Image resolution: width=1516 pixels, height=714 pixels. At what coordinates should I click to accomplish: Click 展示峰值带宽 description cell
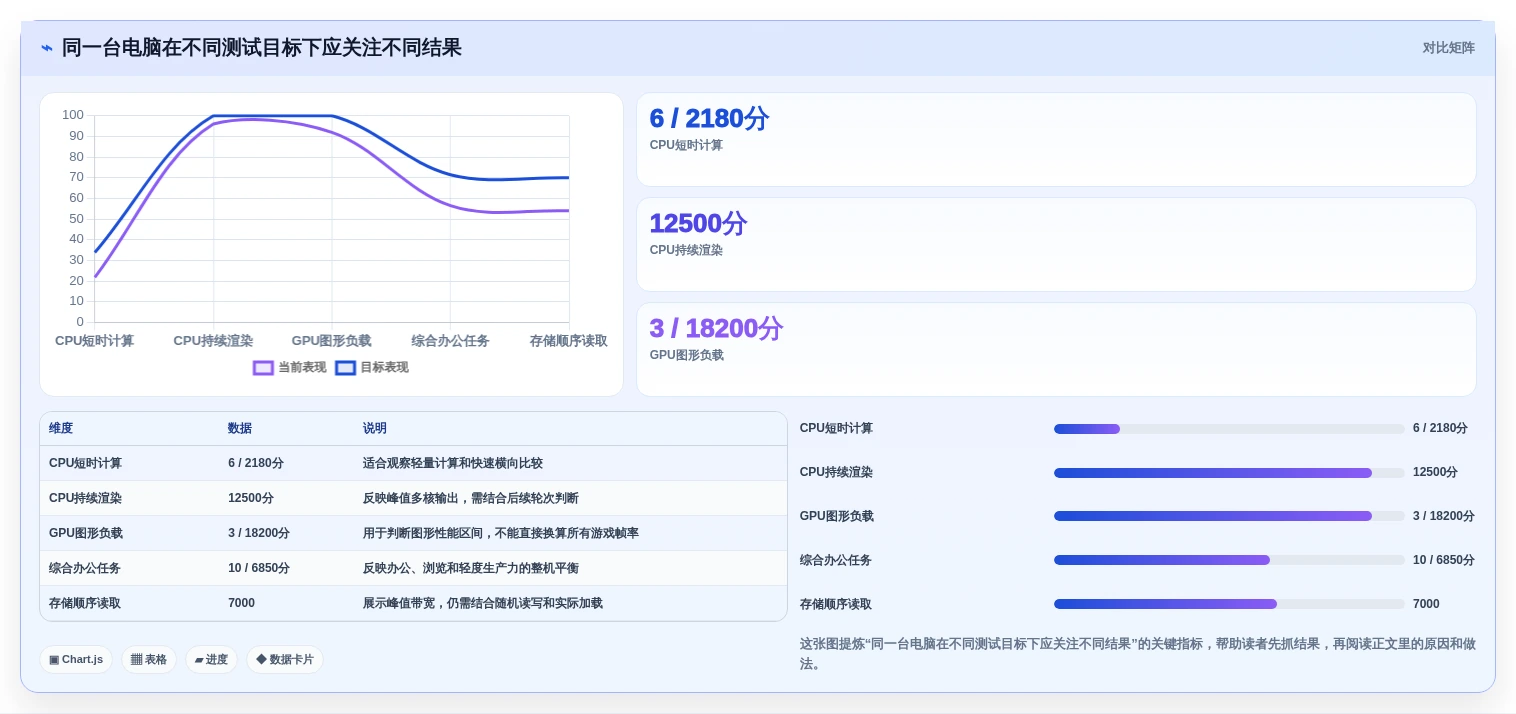point(483,604)
